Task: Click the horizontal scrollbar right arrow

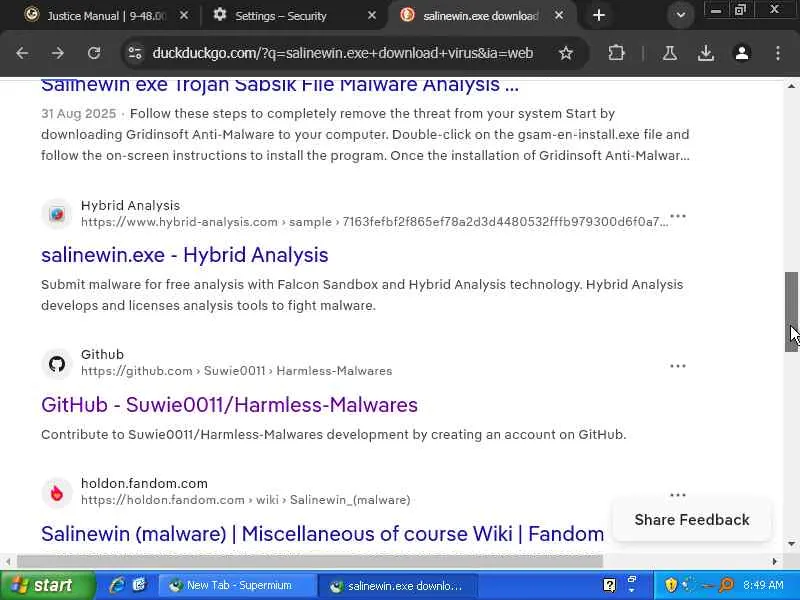Action: 774,561
